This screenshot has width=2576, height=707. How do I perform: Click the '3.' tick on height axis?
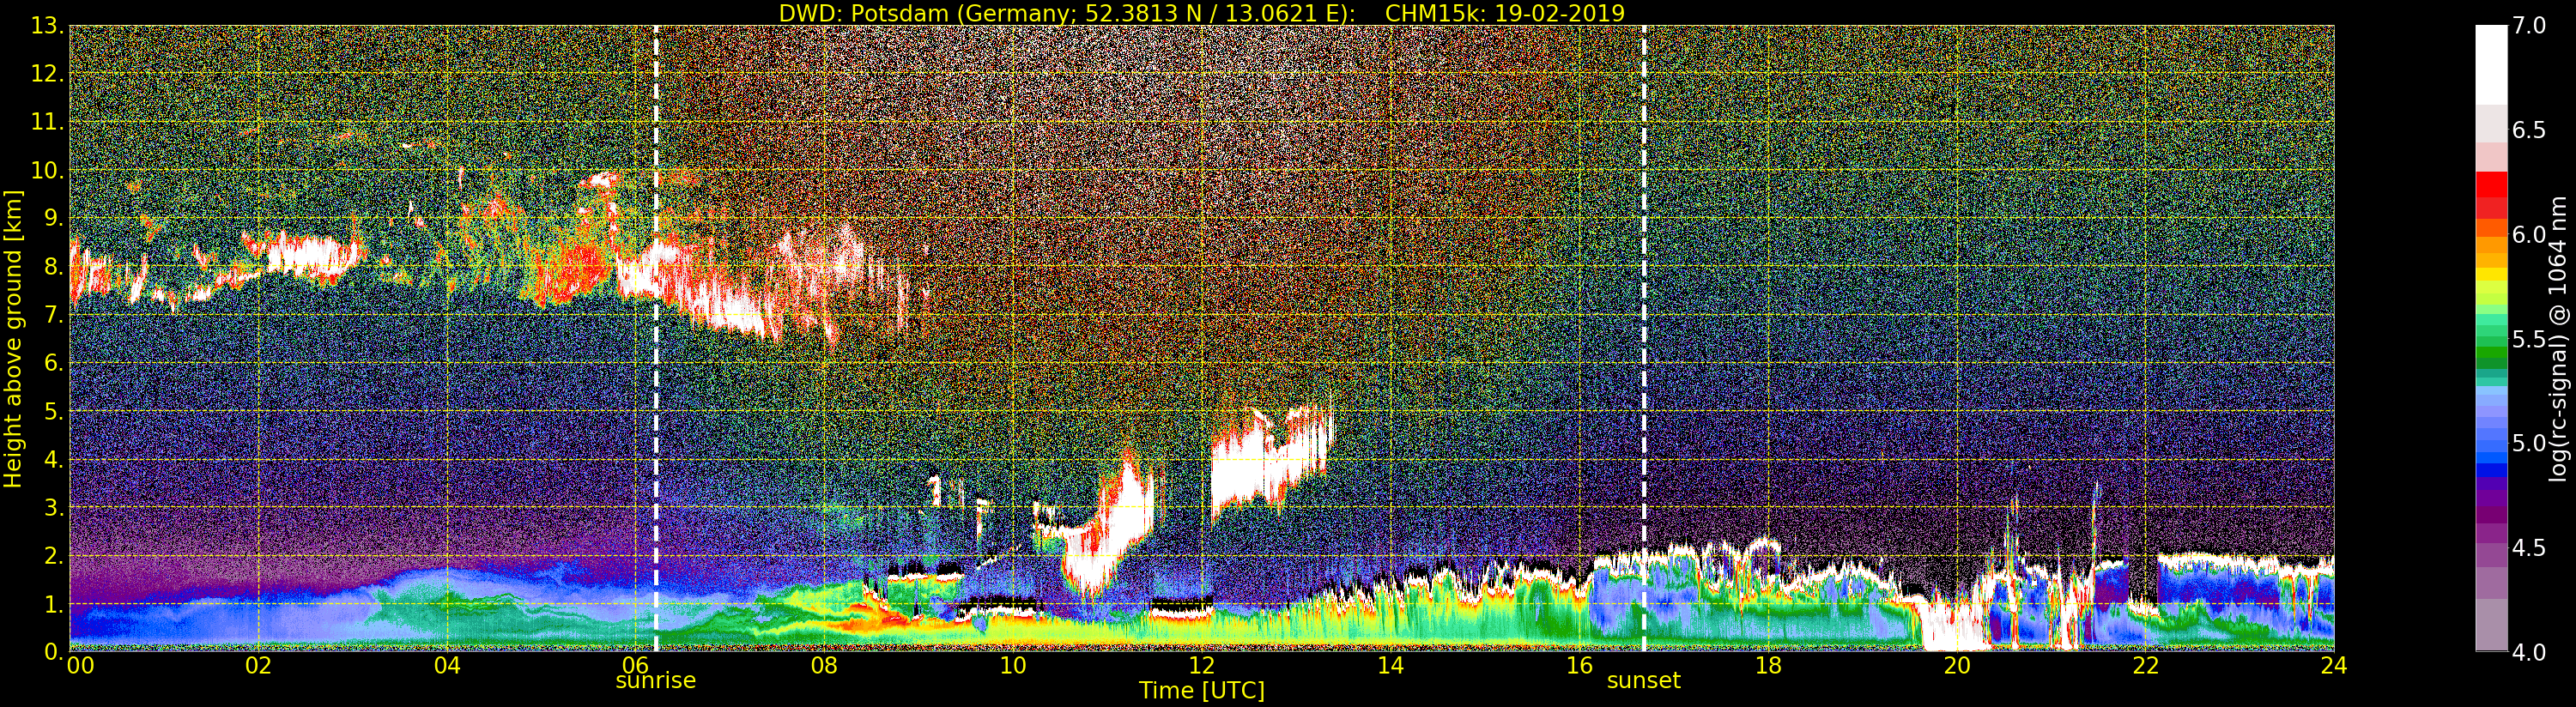53,507
